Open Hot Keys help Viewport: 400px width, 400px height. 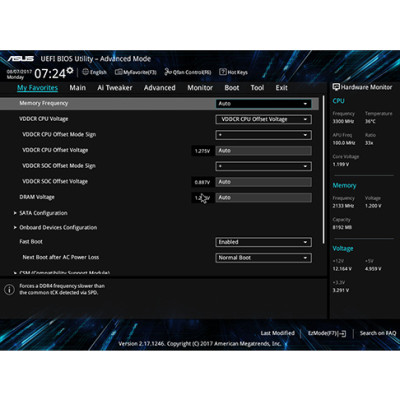pyautogui.click(x=233, y=72)
